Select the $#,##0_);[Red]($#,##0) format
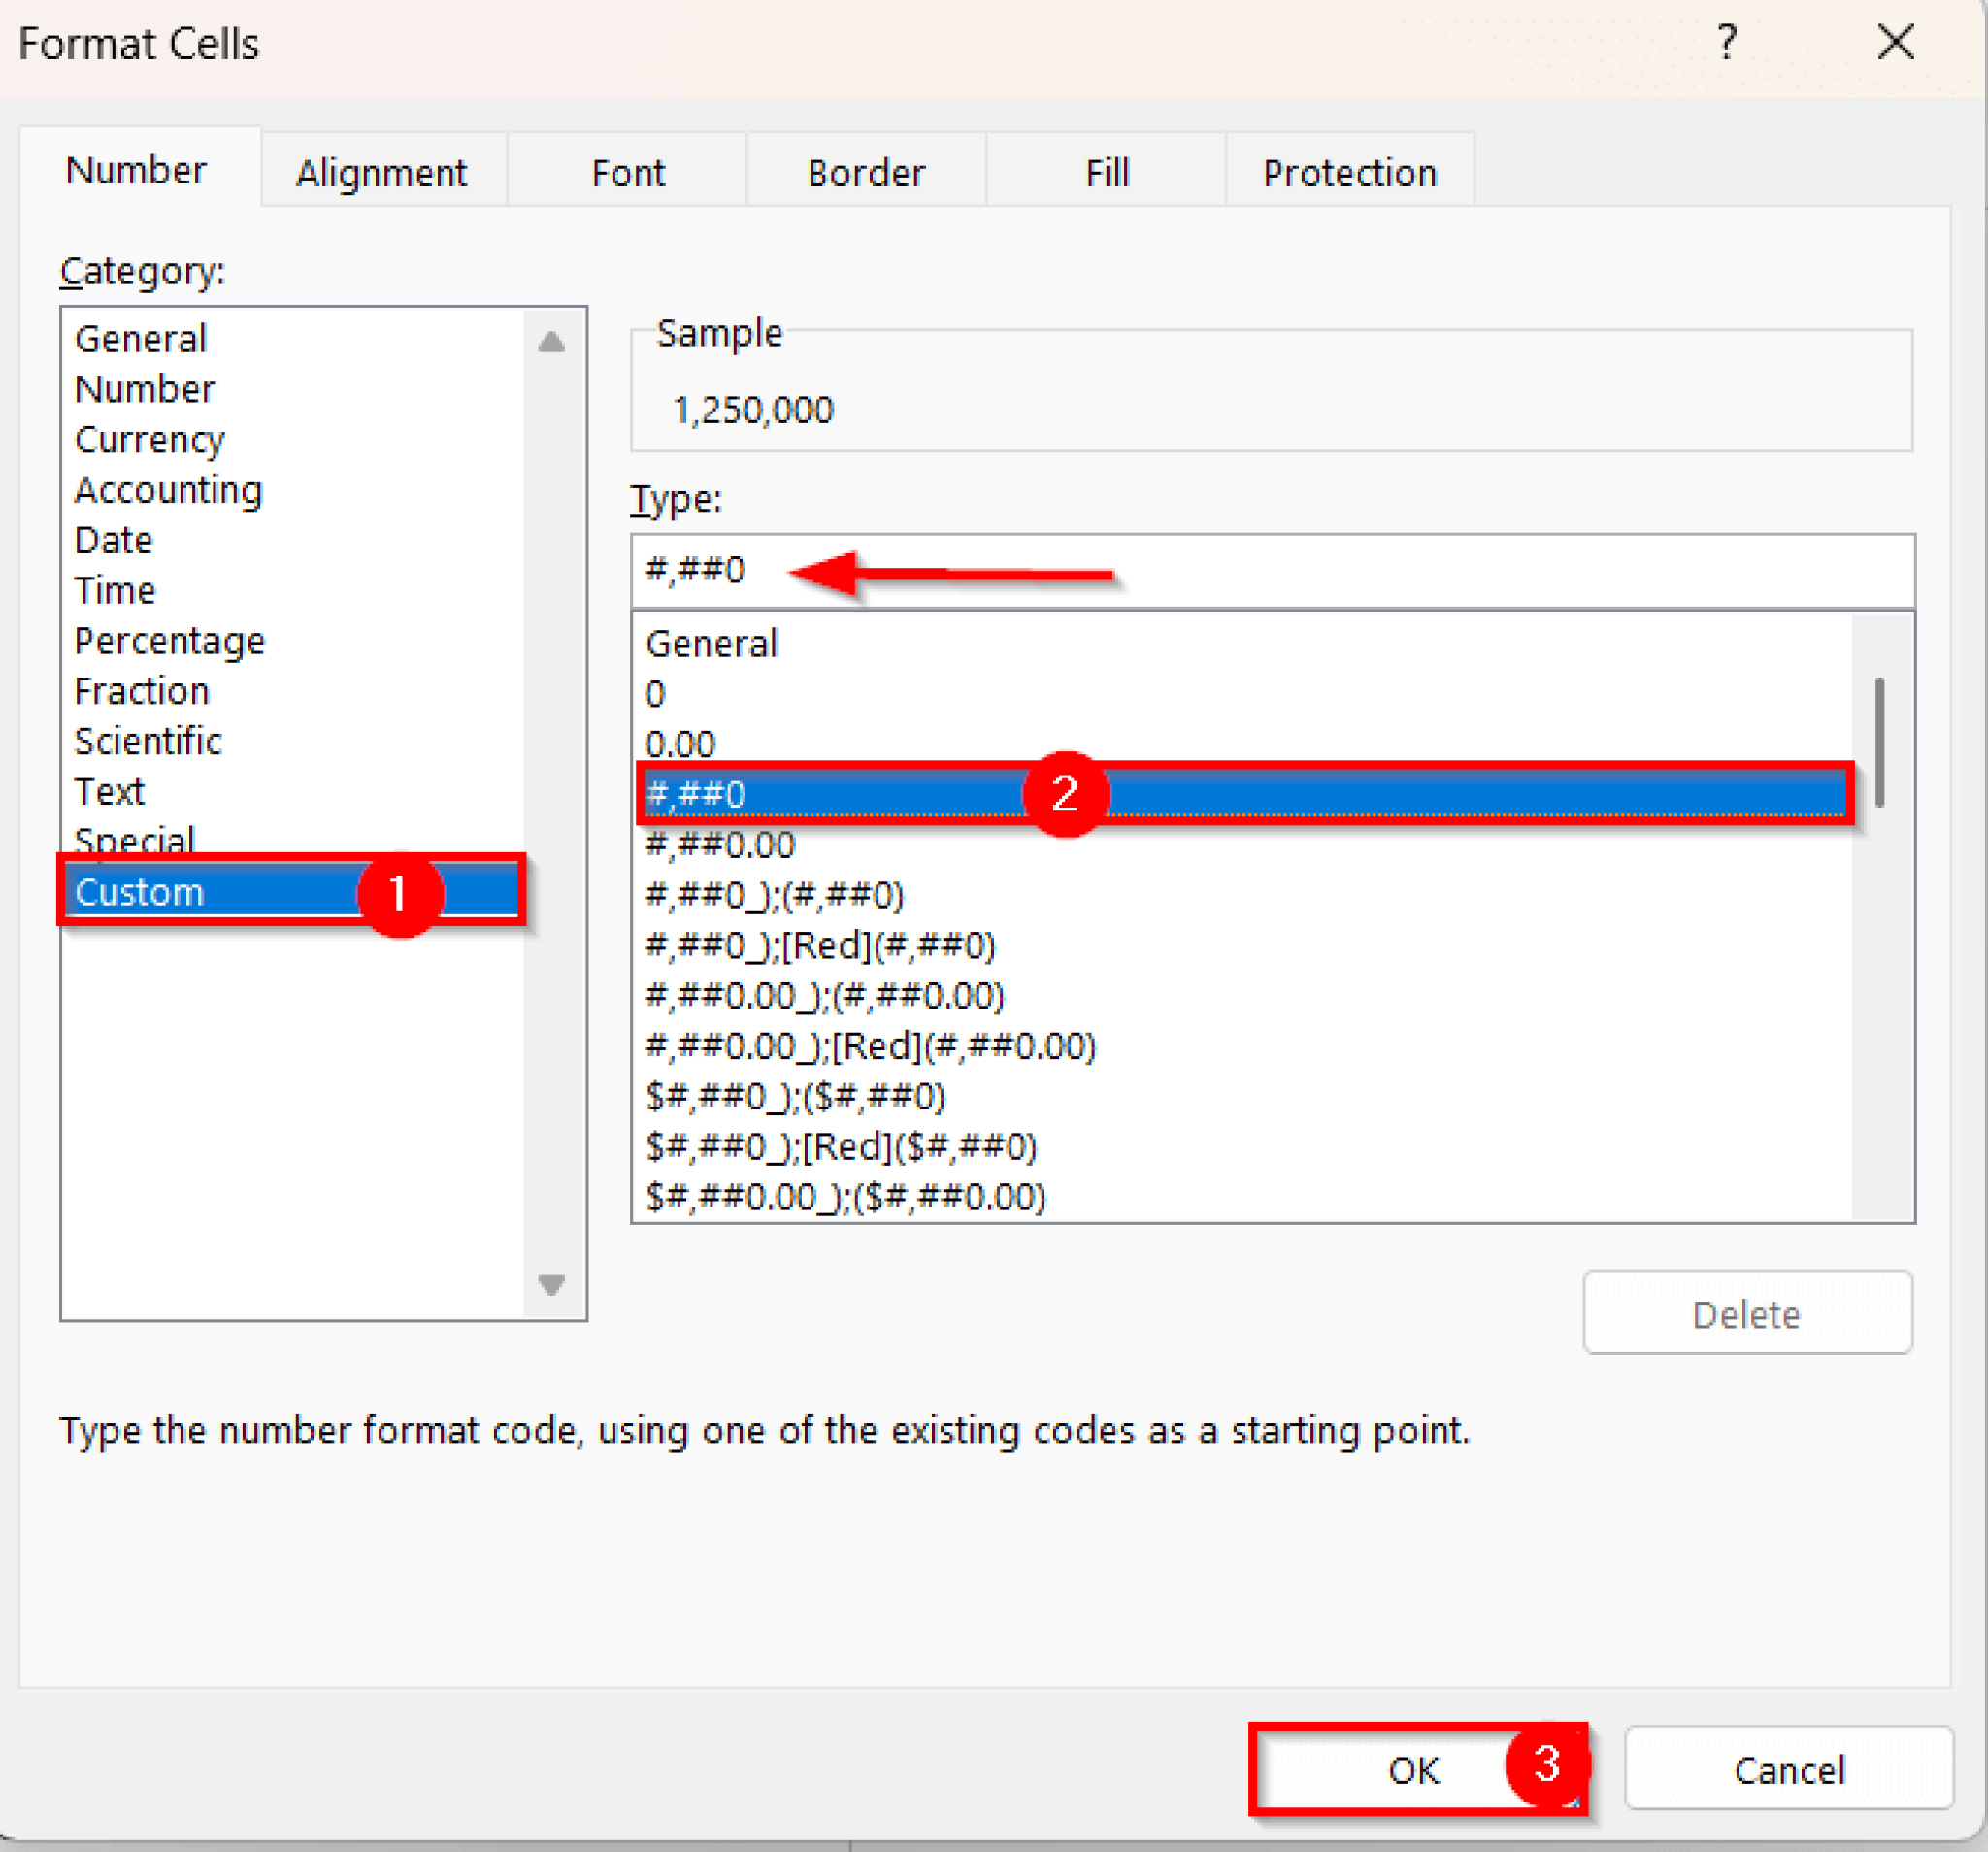Viewport: 1988px width, 1852px height. (x=841, y=1146)
